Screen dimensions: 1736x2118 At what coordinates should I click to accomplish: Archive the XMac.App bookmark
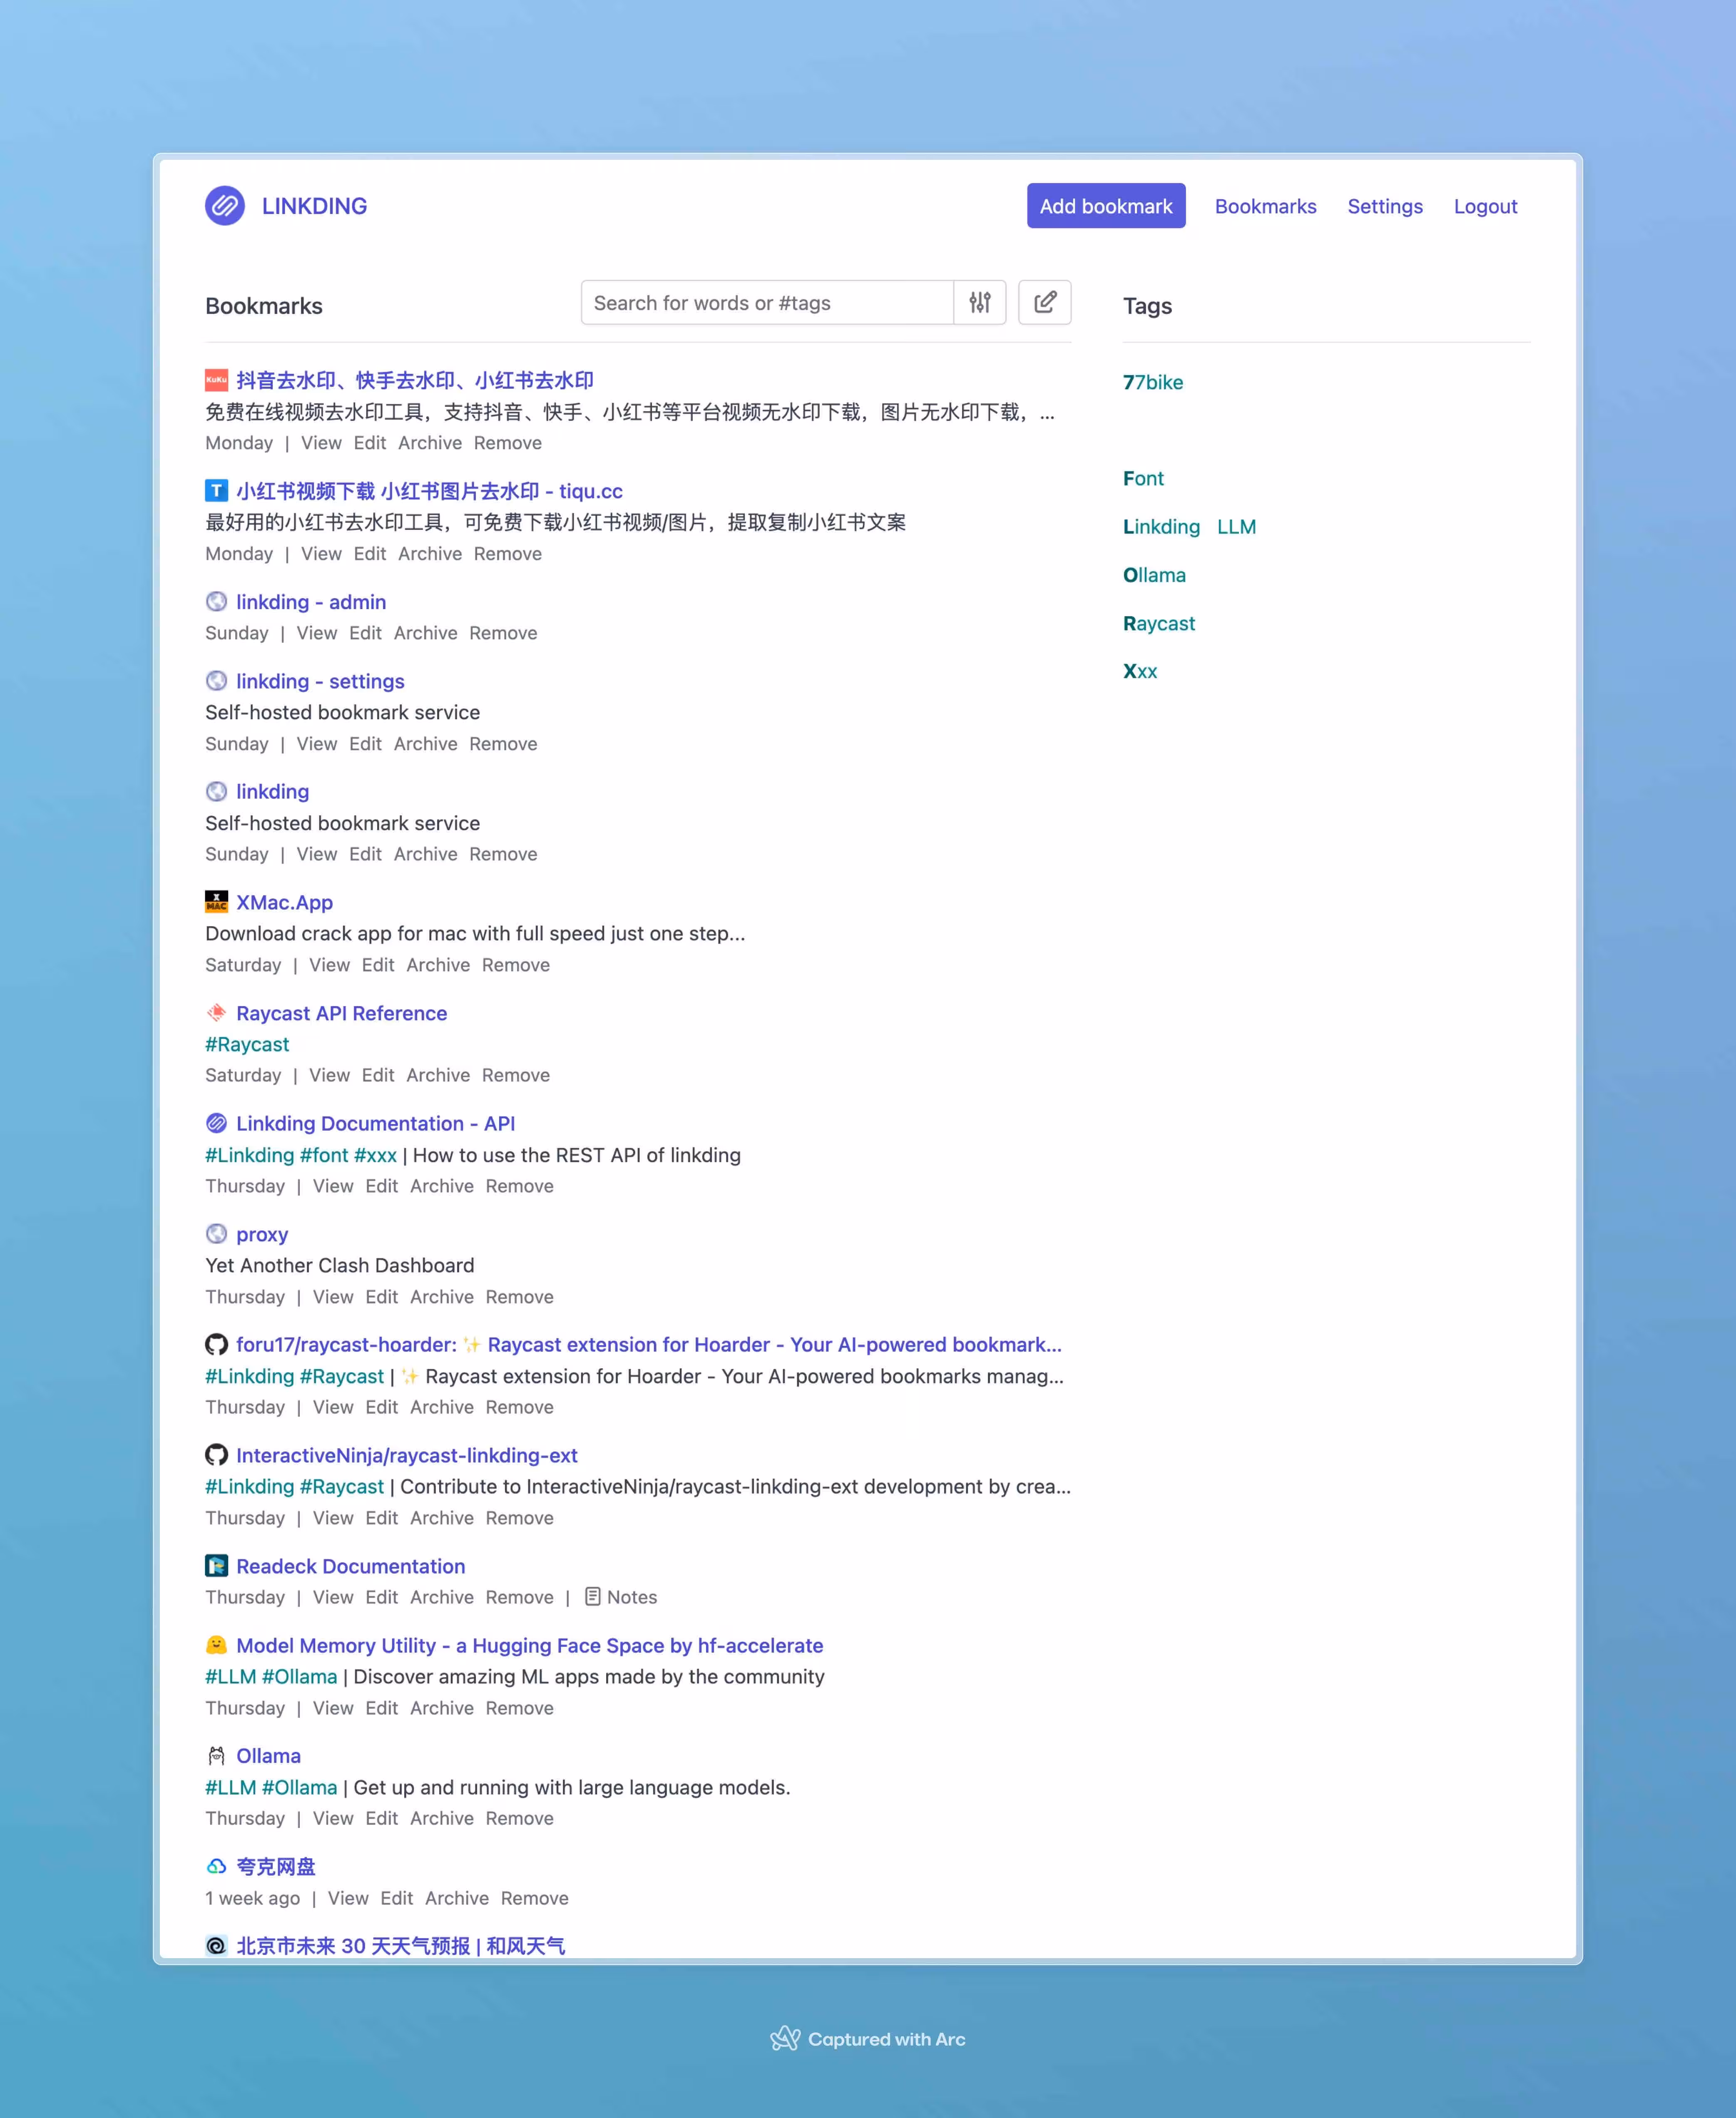click(437, 965)
